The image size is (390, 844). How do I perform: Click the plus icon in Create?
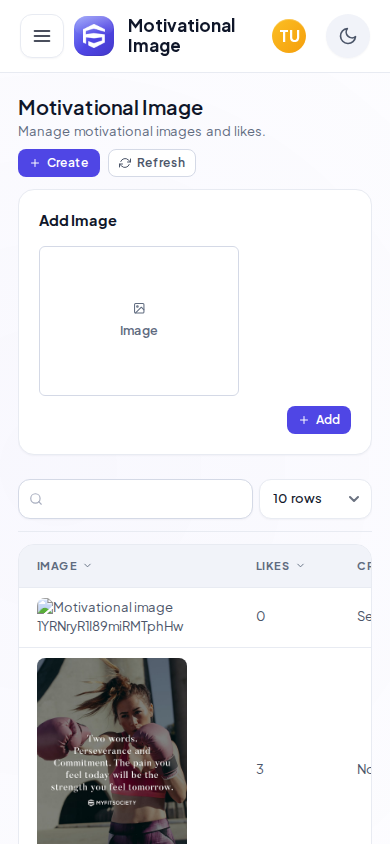point(35,163)
